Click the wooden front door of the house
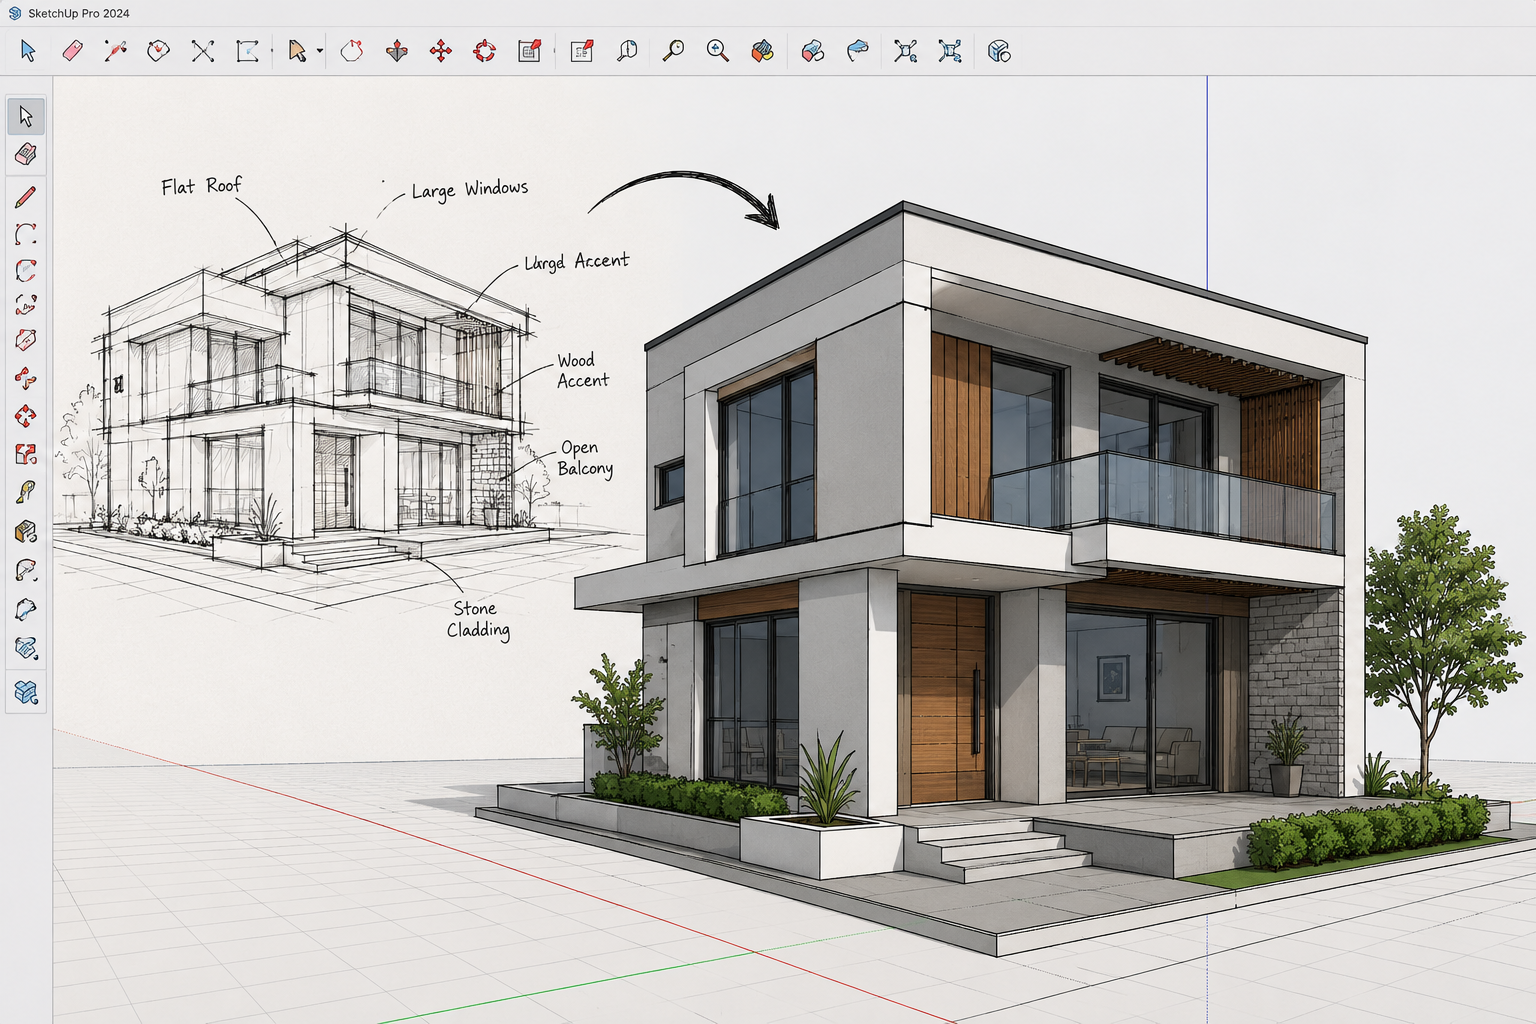This screenshot has height=1024, width=1536. (947, 696)
